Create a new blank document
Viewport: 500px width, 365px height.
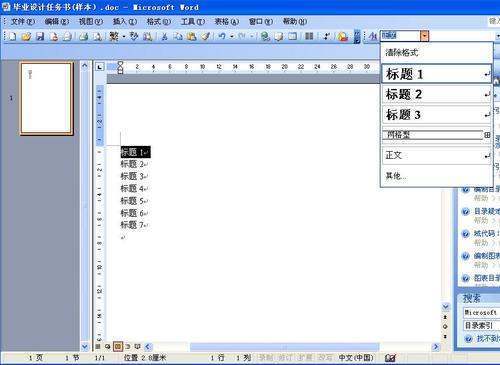click(x=12, y=36)
